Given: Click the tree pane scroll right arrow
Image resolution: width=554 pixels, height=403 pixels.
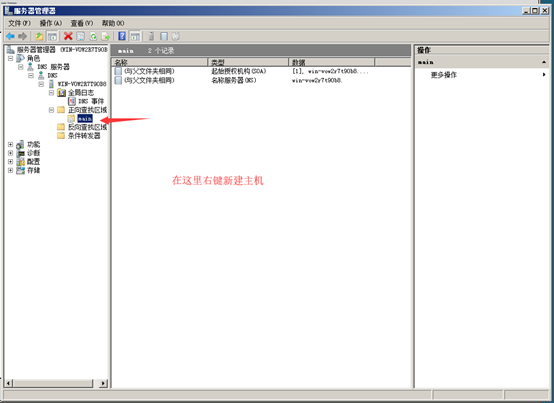Looking at the screenshot, I should click(104, 383).
